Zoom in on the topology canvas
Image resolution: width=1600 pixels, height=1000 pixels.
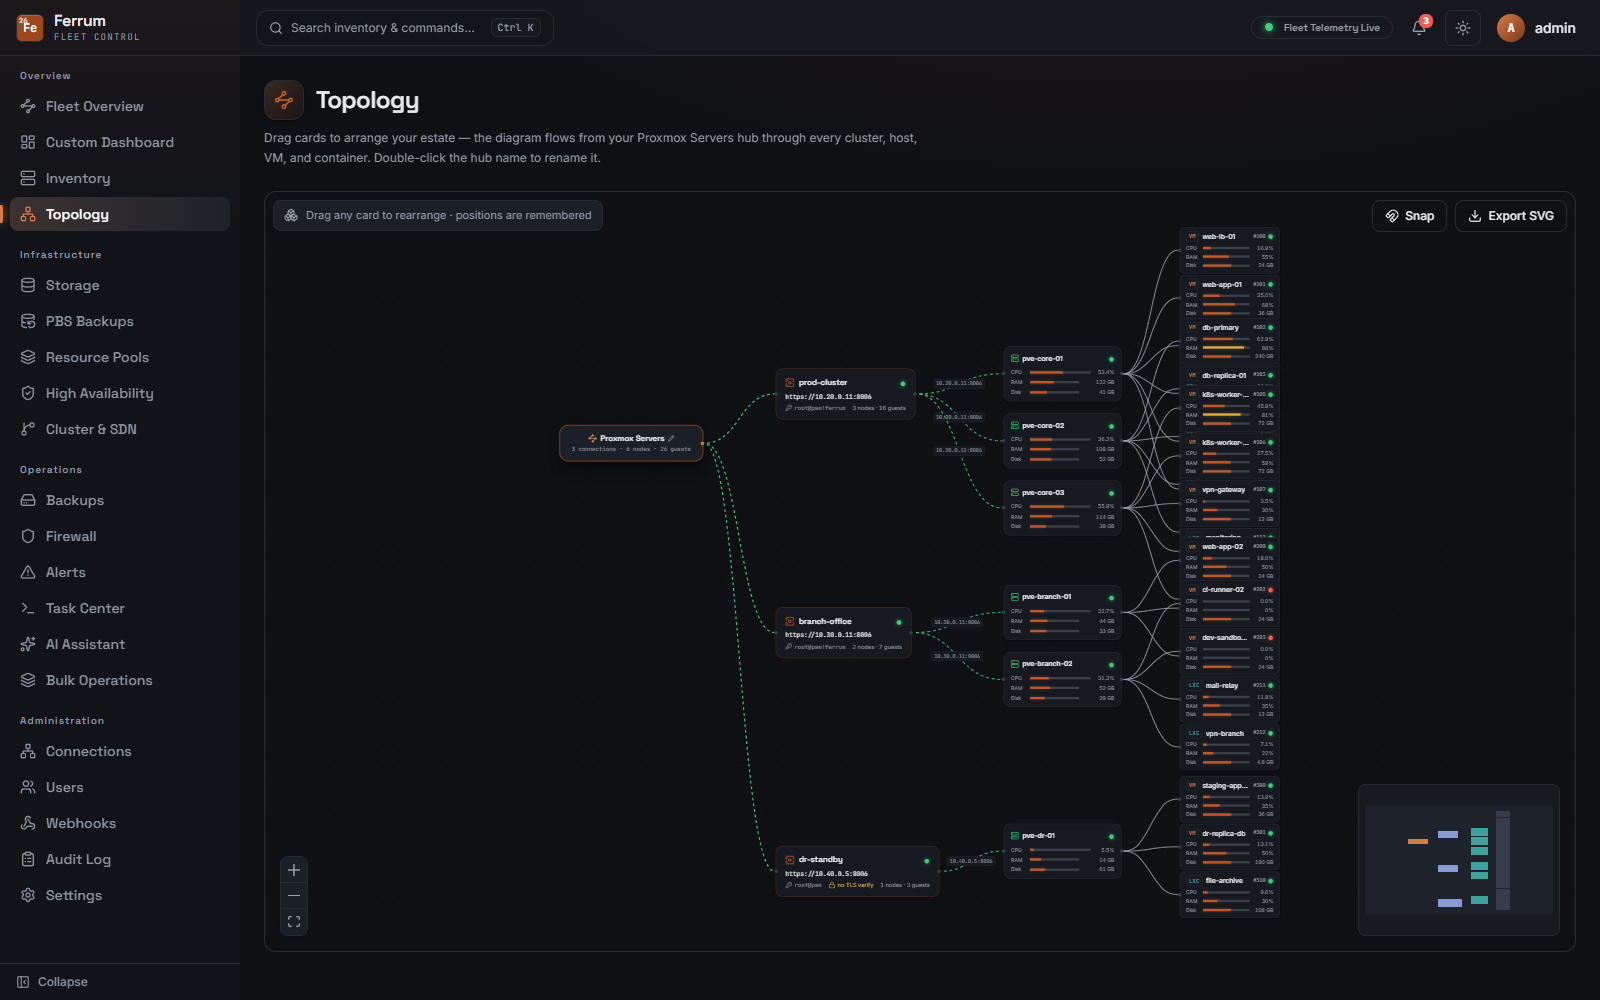coord(294,870)
